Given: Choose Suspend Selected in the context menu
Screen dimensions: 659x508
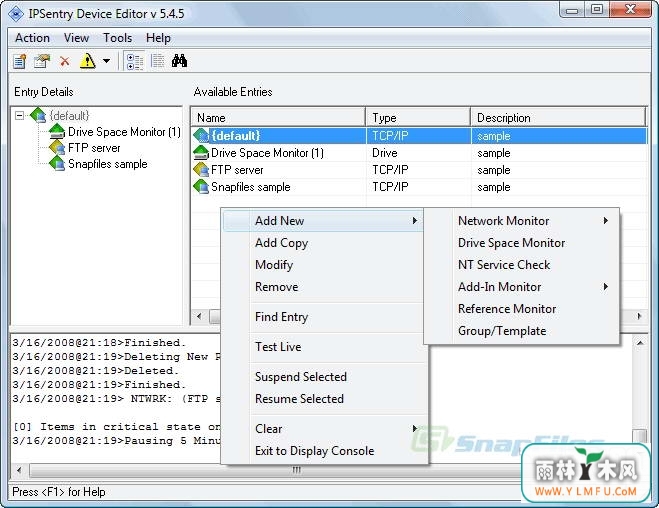Looking at the screenshot, I should click(323, 376).
